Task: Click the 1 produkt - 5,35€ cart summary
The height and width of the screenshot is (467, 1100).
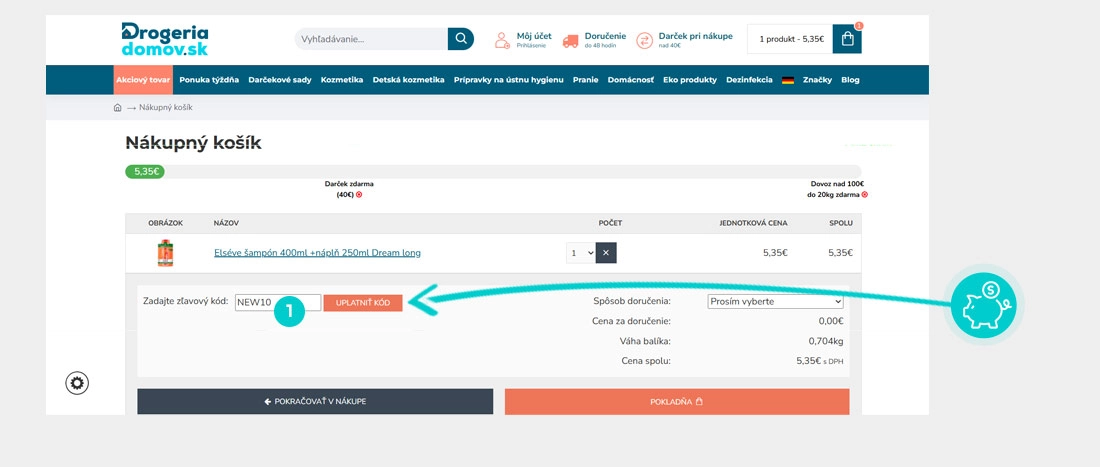Action: [x=790, y=39]
